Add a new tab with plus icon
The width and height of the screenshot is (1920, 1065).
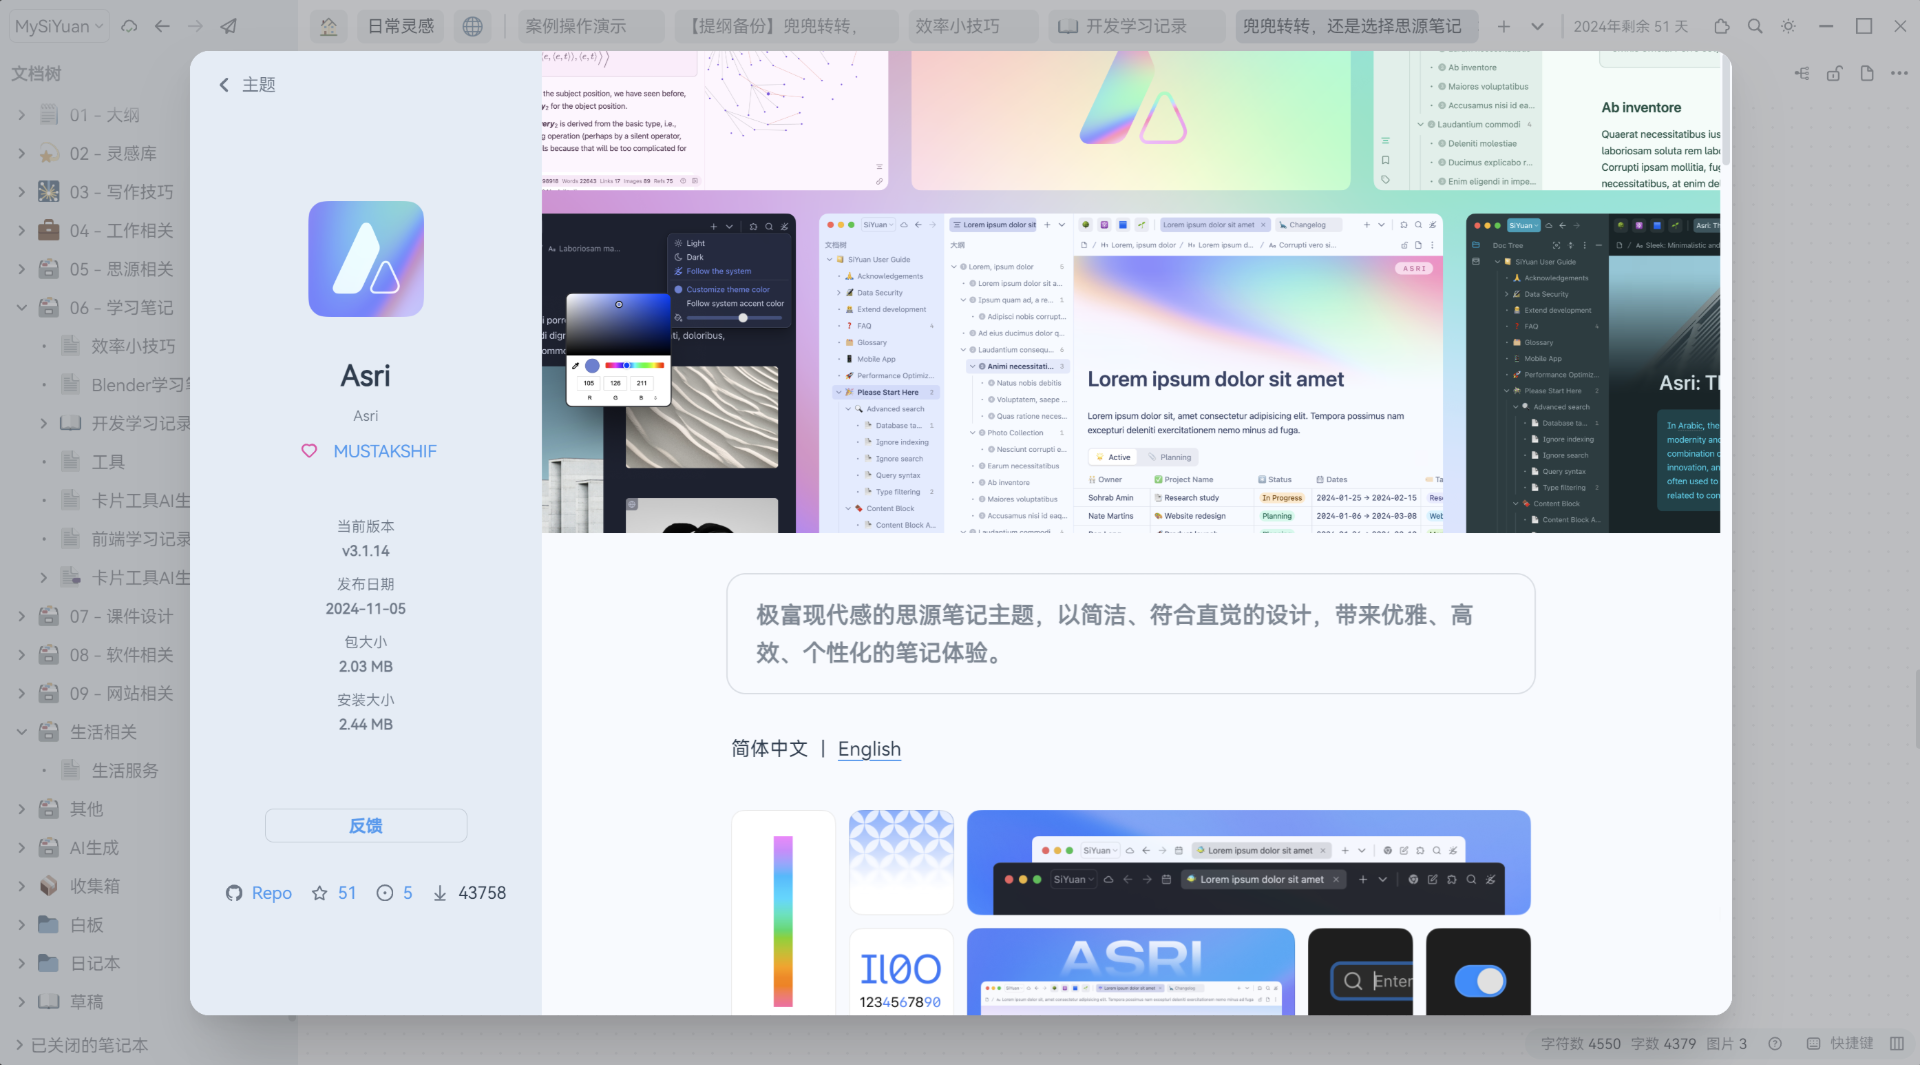point(1503,26)
